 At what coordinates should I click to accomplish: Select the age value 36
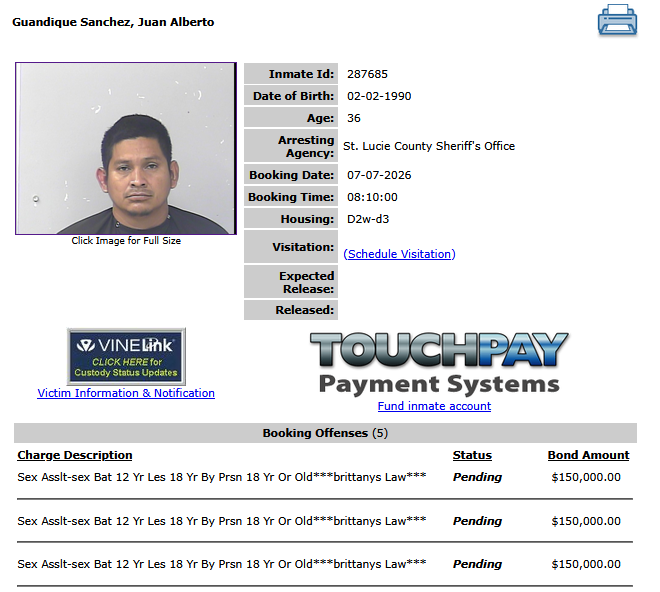(354, 118)
